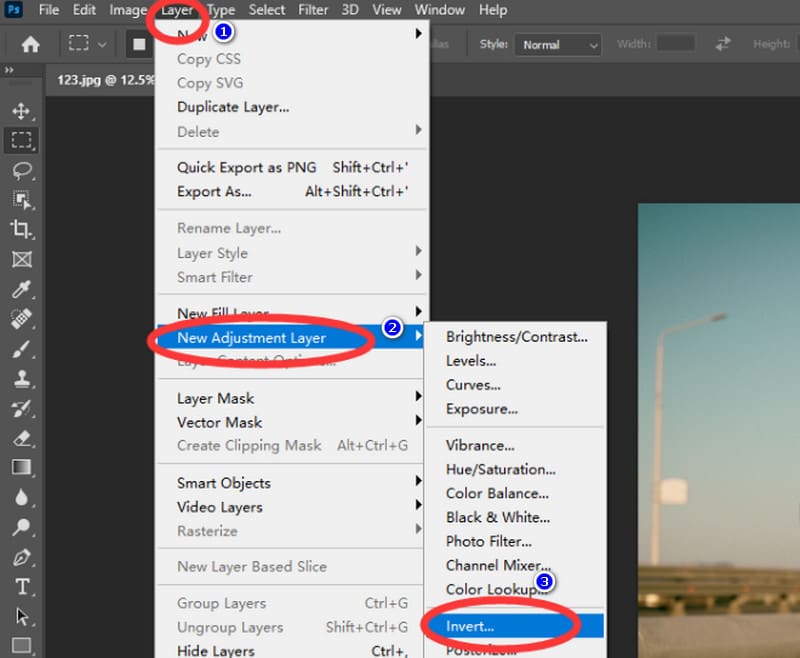Viewport: 800px width, 658px height.
Task: Select the Crop tool
Action: tap(21, 229)
